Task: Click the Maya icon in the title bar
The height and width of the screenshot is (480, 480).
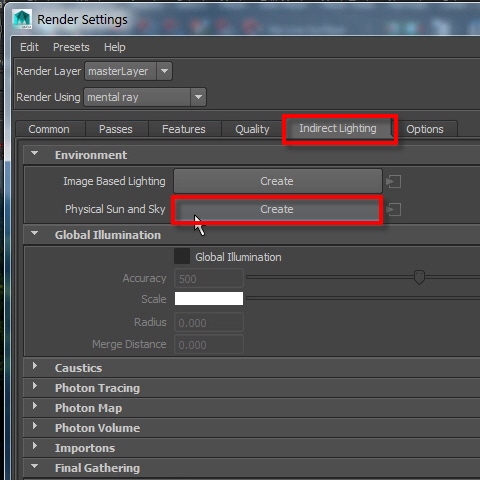Action: pos(22,19)
